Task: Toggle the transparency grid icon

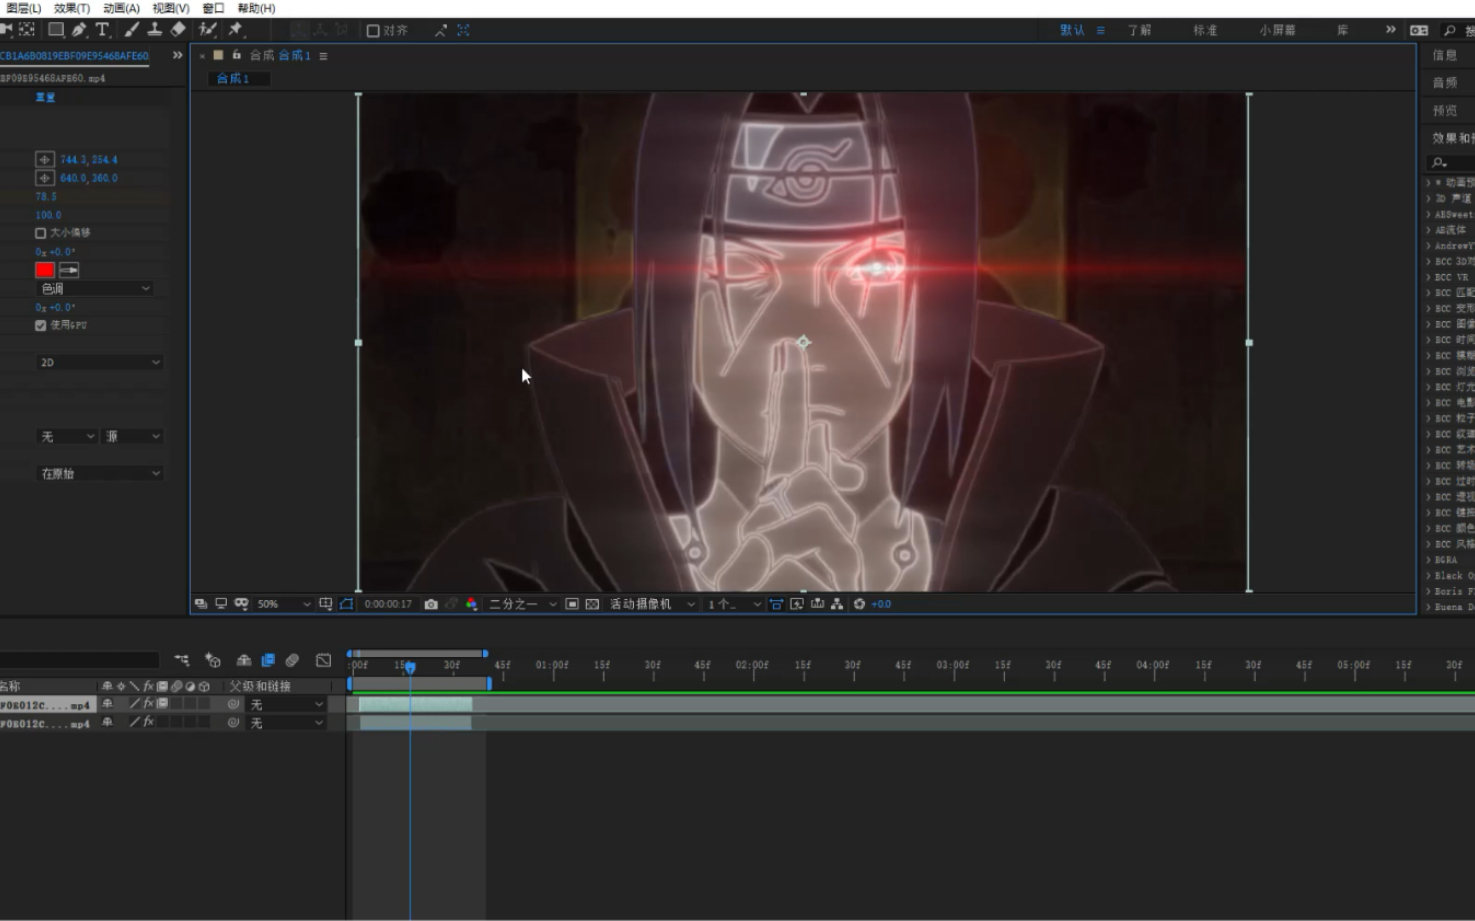Action: [592, 604]
